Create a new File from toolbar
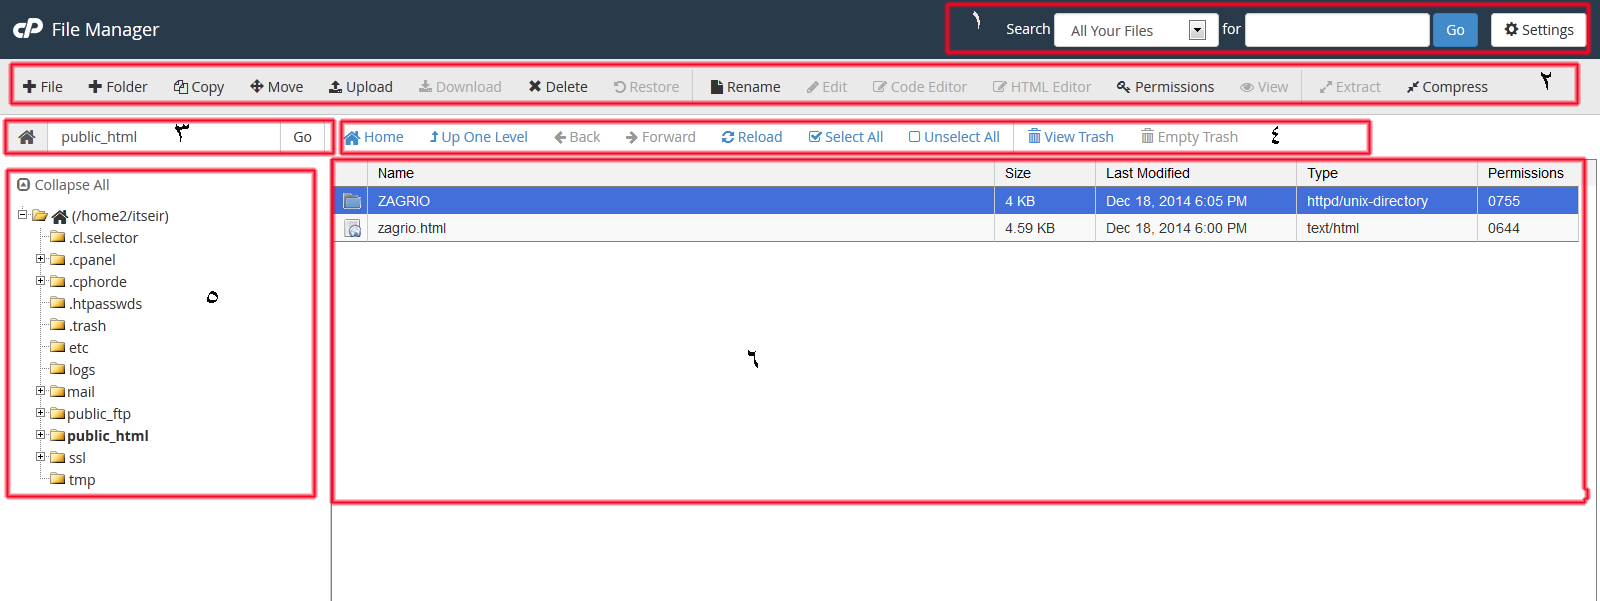The width and height of the screenshot is (1600, 601). [43, 87]
